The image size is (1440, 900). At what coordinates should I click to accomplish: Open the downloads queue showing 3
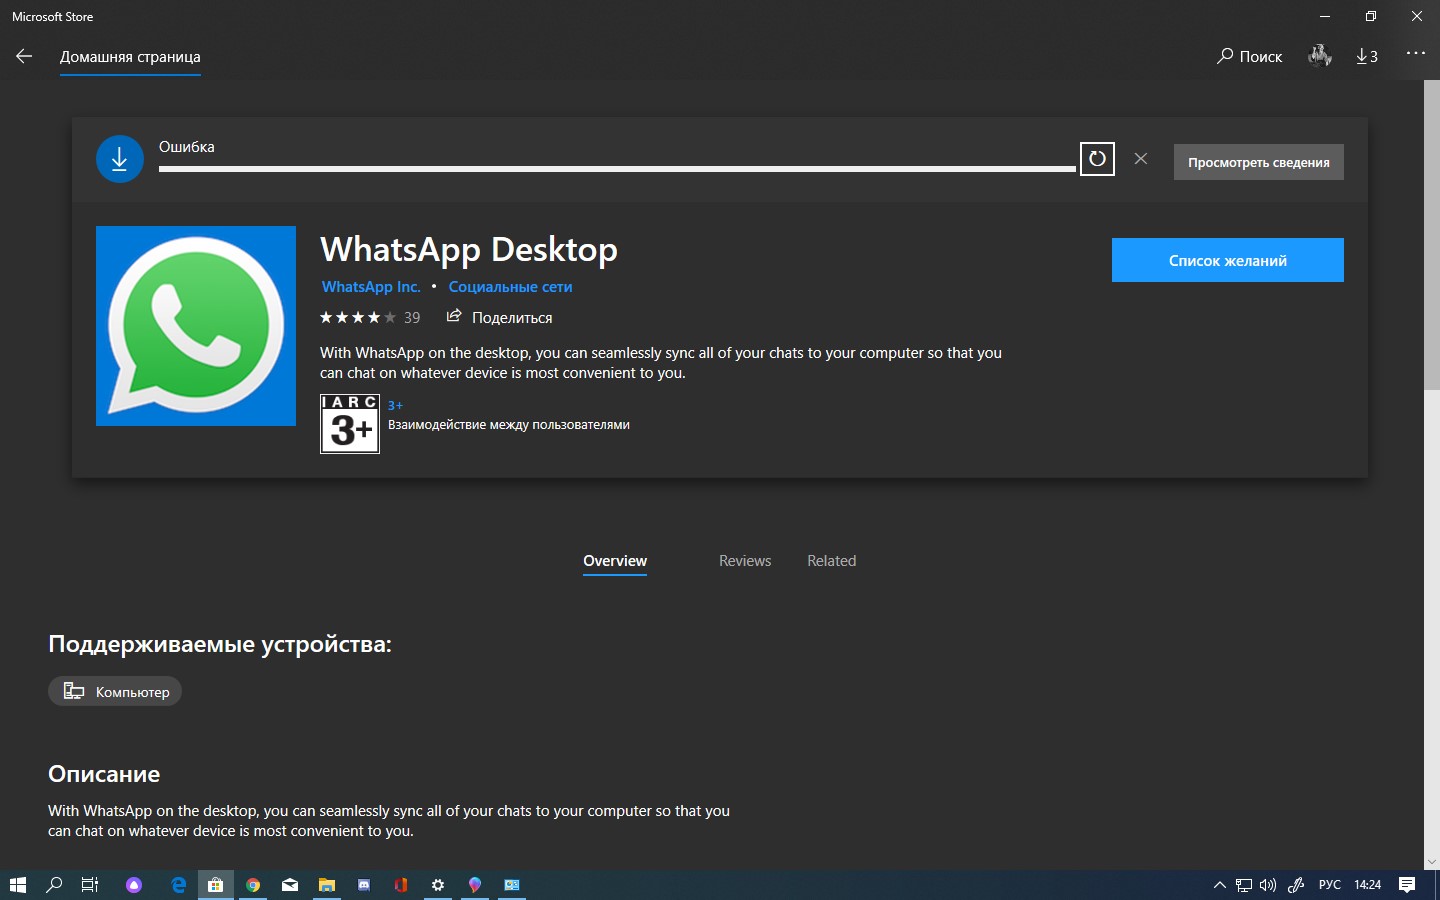[1367, 56]
